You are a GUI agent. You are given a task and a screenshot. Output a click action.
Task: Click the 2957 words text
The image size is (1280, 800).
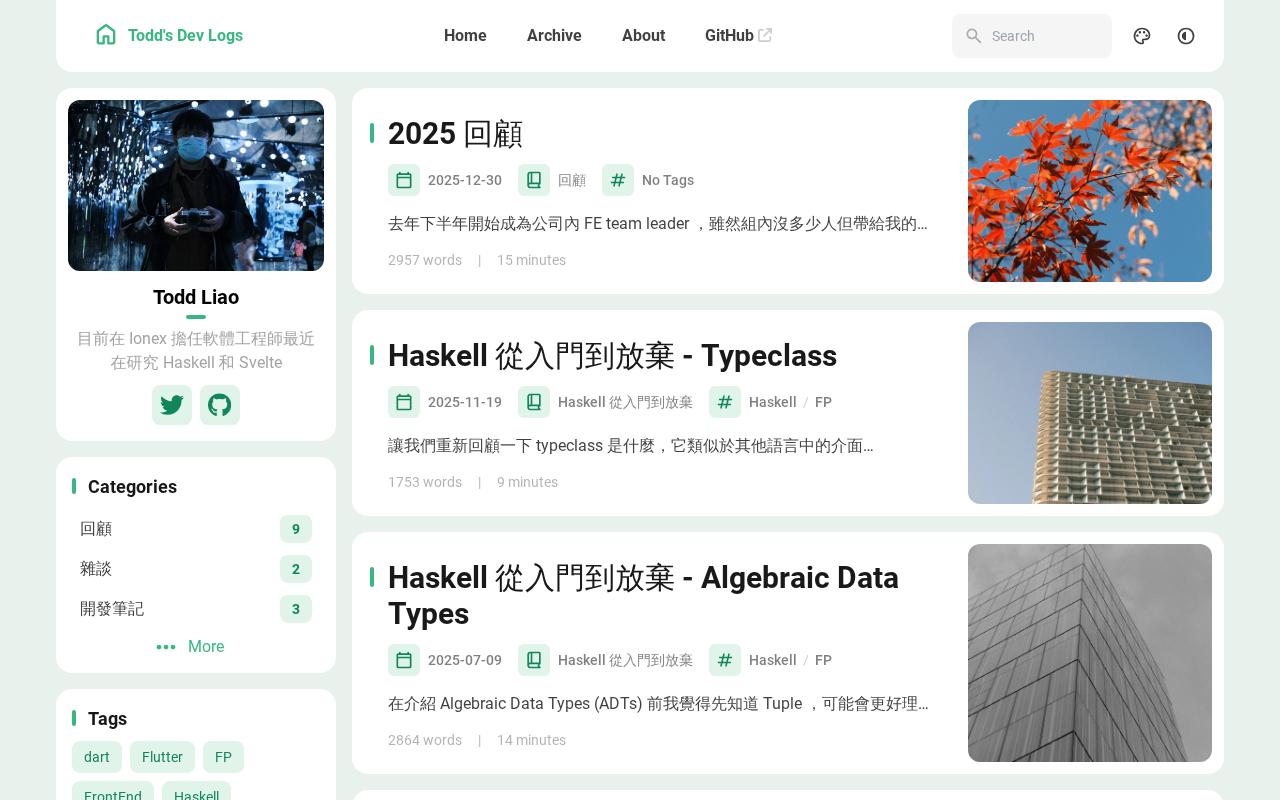pos(425,260)
